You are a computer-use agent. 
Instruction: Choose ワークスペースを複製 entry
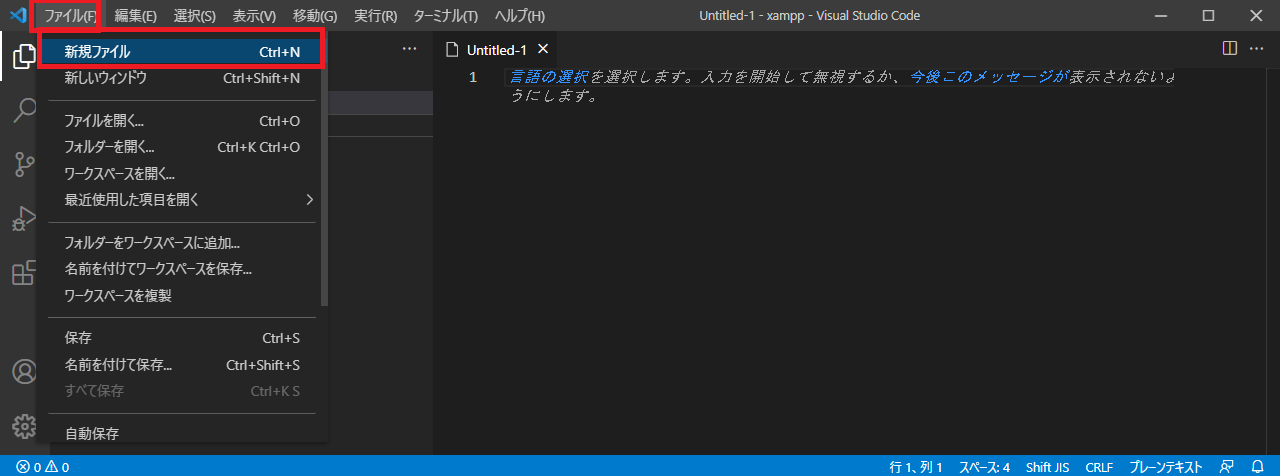point(182,295)
